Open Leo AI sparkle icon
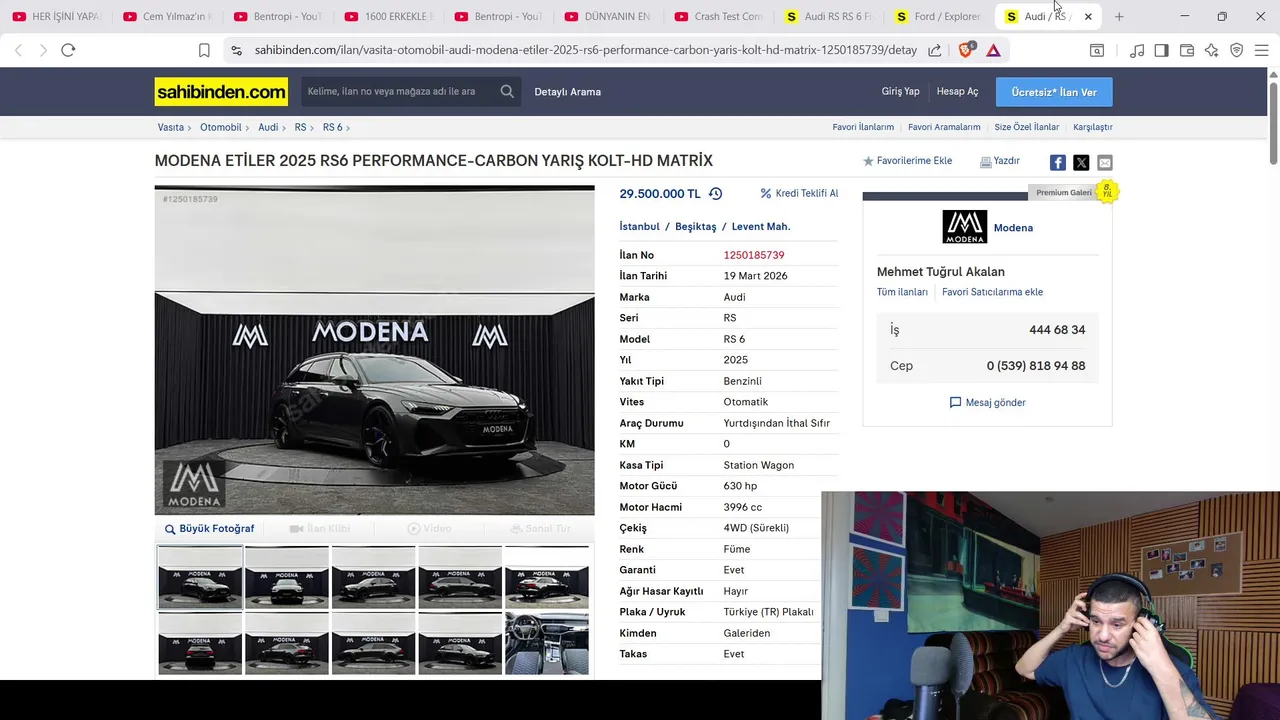1280x720 pixels. point(1211,50)
